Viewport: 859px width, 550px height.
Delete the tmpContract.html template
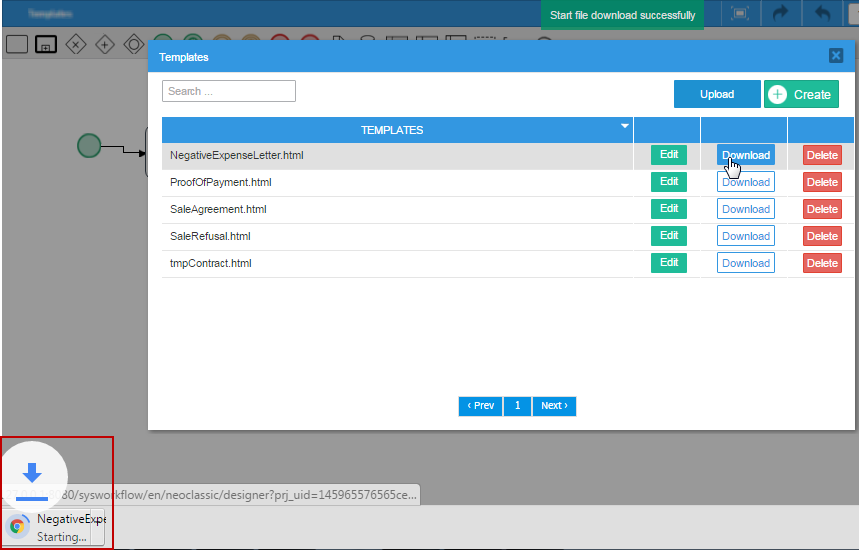pos(822,263)
